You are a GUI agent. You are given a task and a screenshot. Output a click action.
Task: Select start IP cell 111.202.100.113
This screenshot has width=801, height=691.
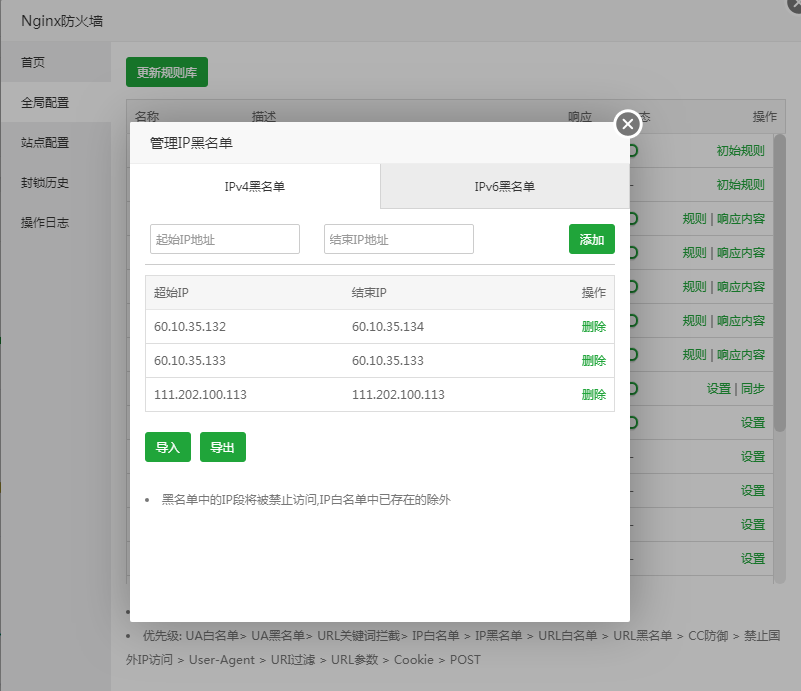200,395
